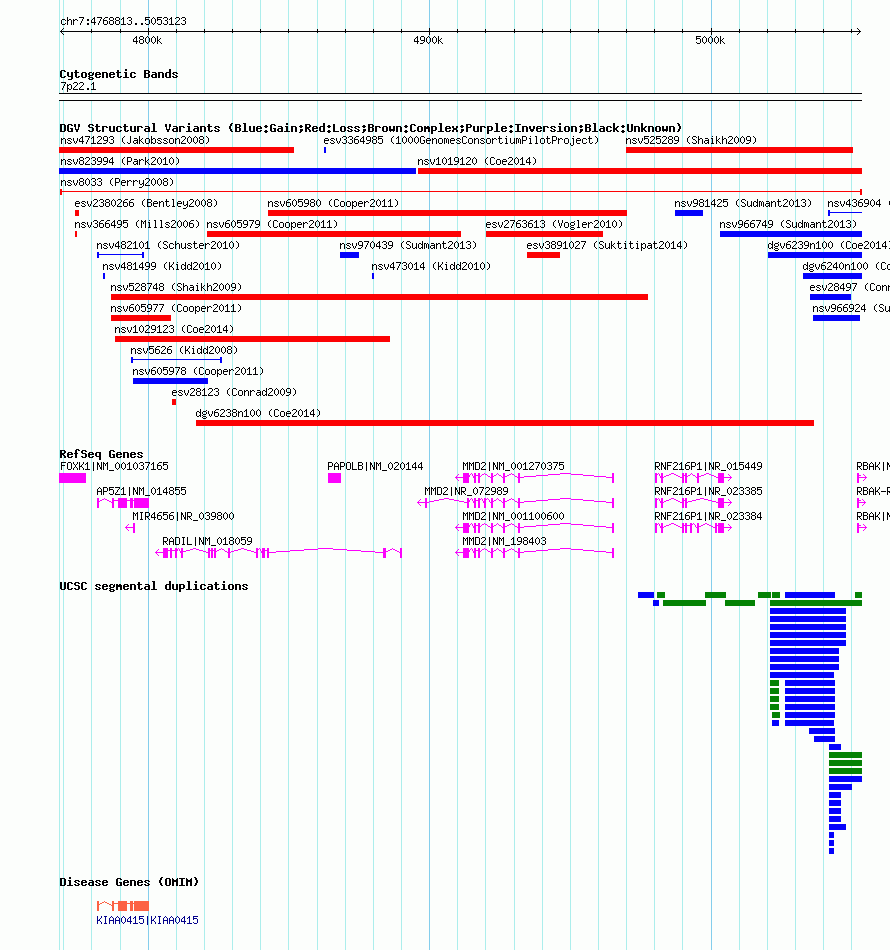890x950 pixels.
Task: Click the 5000k ruler position marker
Action: tap(710, 41)
